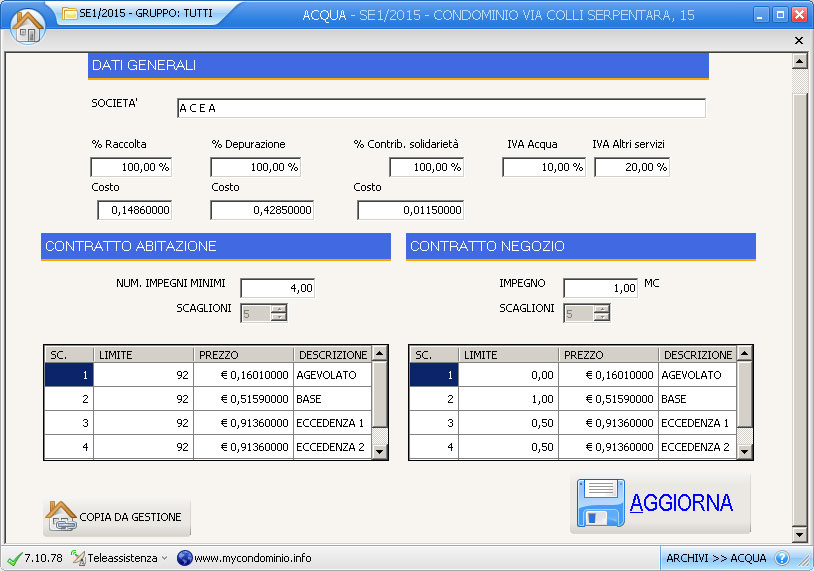
Task: Click the Contratto Abitazione Scaglioni stepper
Action: pos(279,313)
